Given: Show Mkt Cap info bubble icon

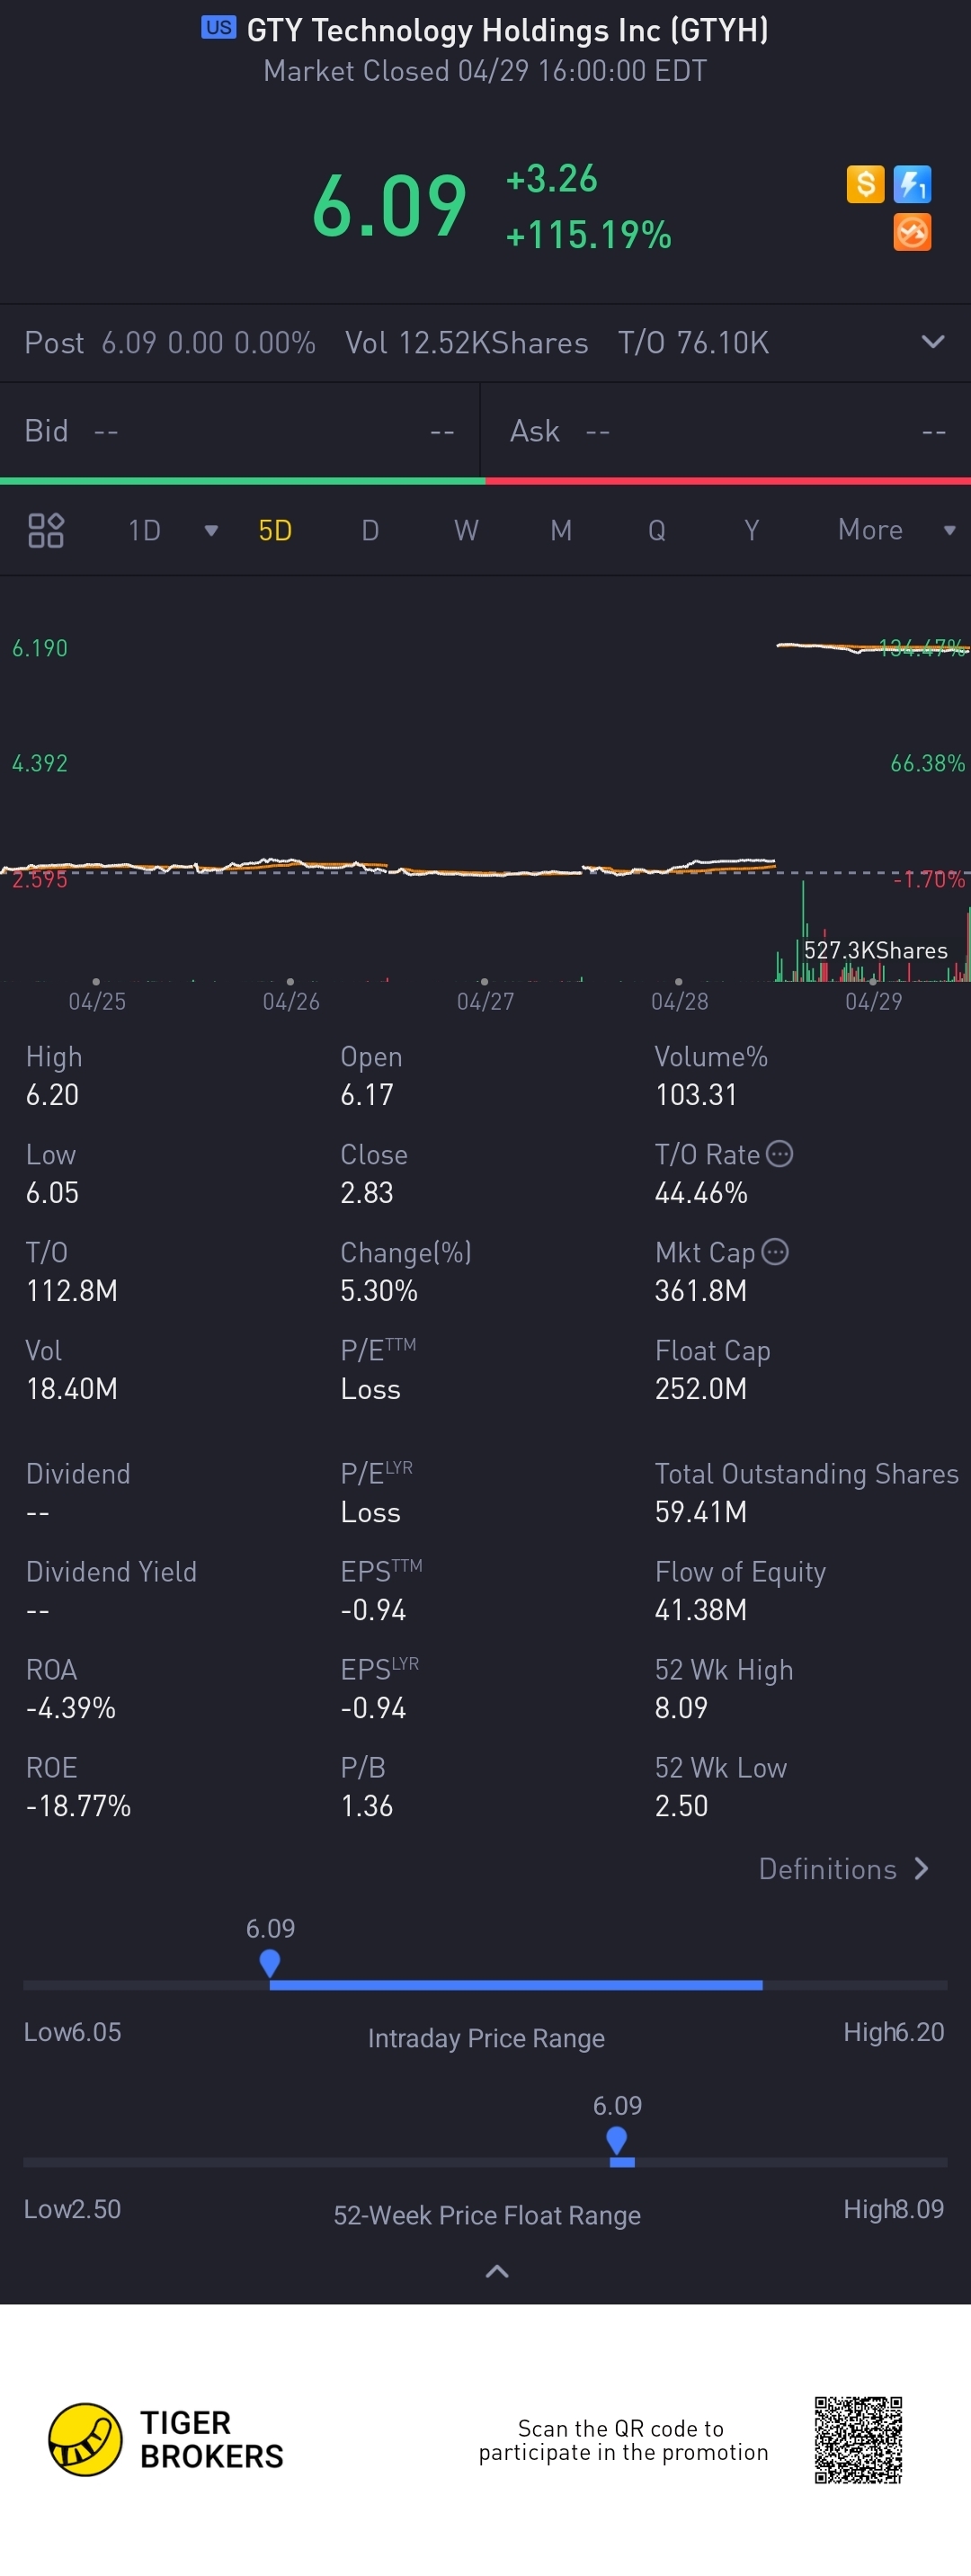Looking at the screenshot, I should click(x=775, y=1252).
